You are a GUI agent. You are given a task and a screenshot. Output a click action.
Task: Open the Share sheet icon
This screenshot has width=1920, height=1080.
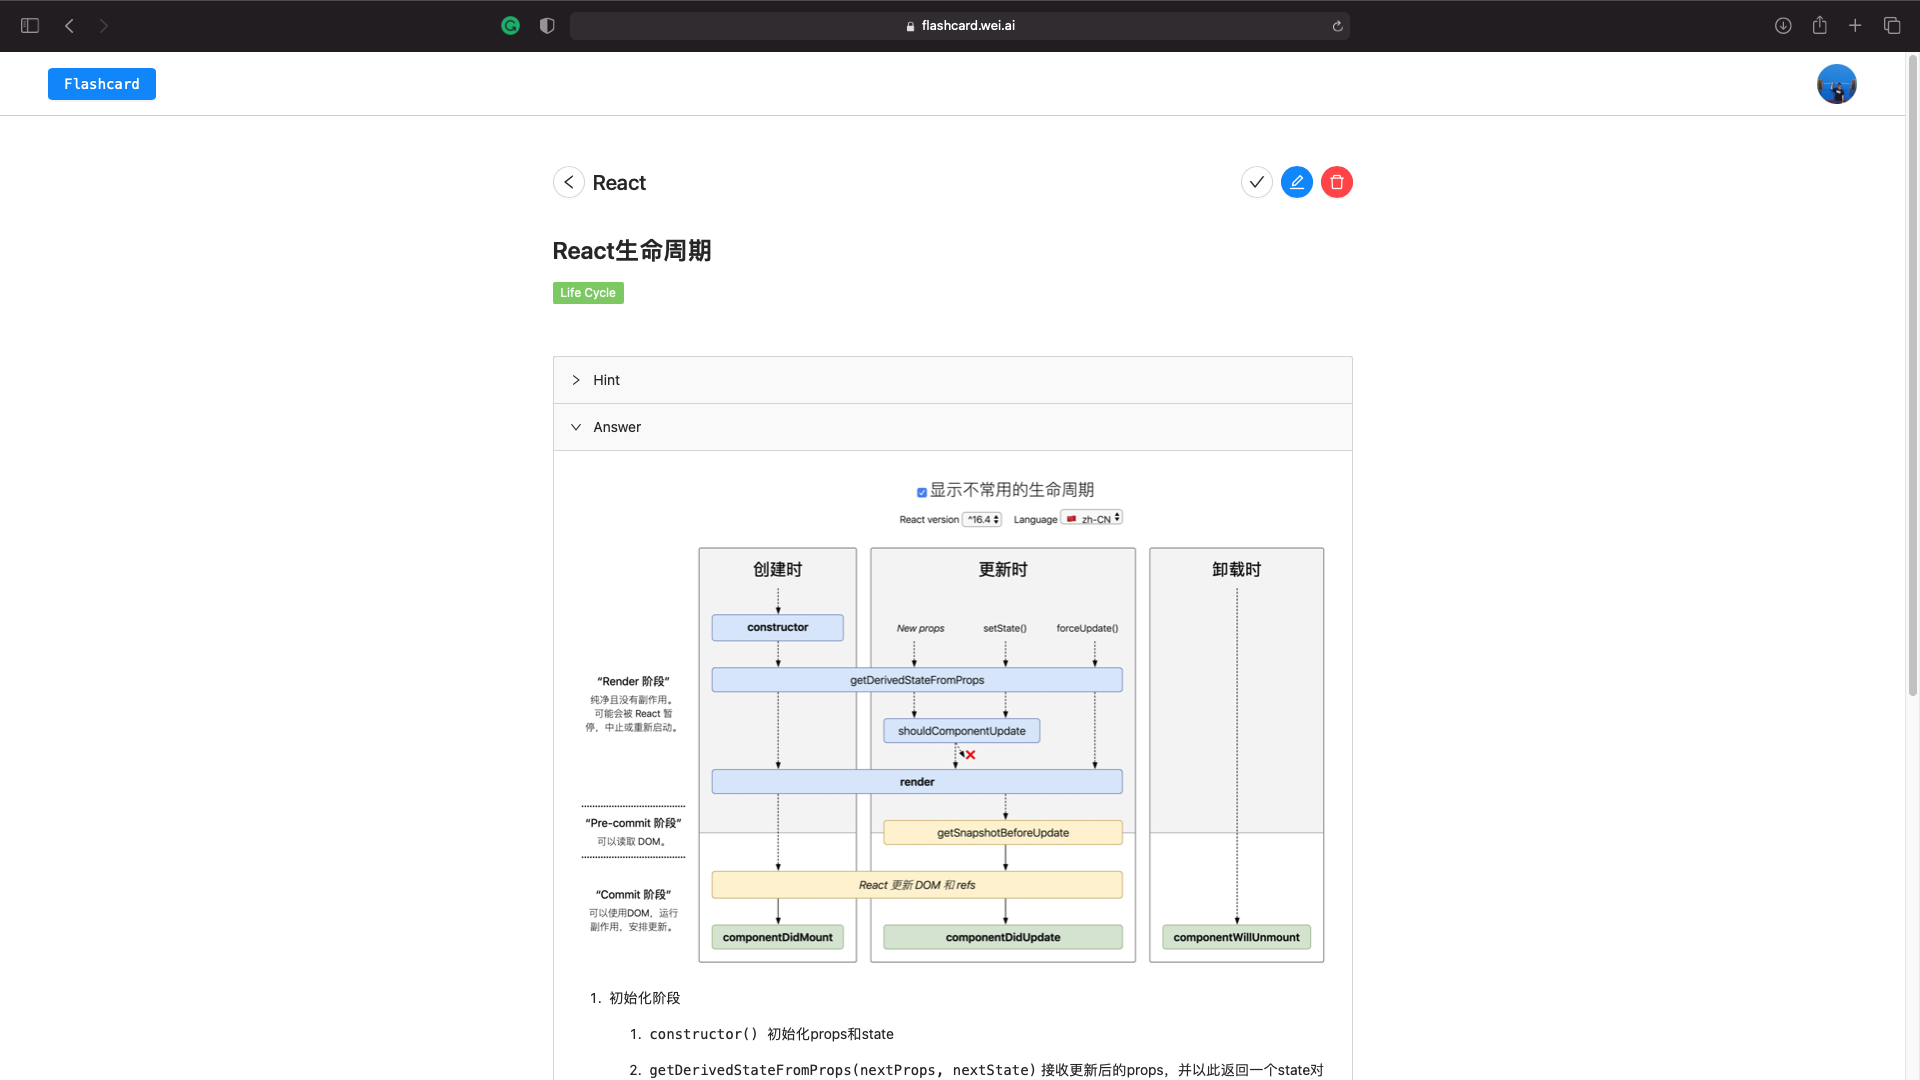point(1820,25)
